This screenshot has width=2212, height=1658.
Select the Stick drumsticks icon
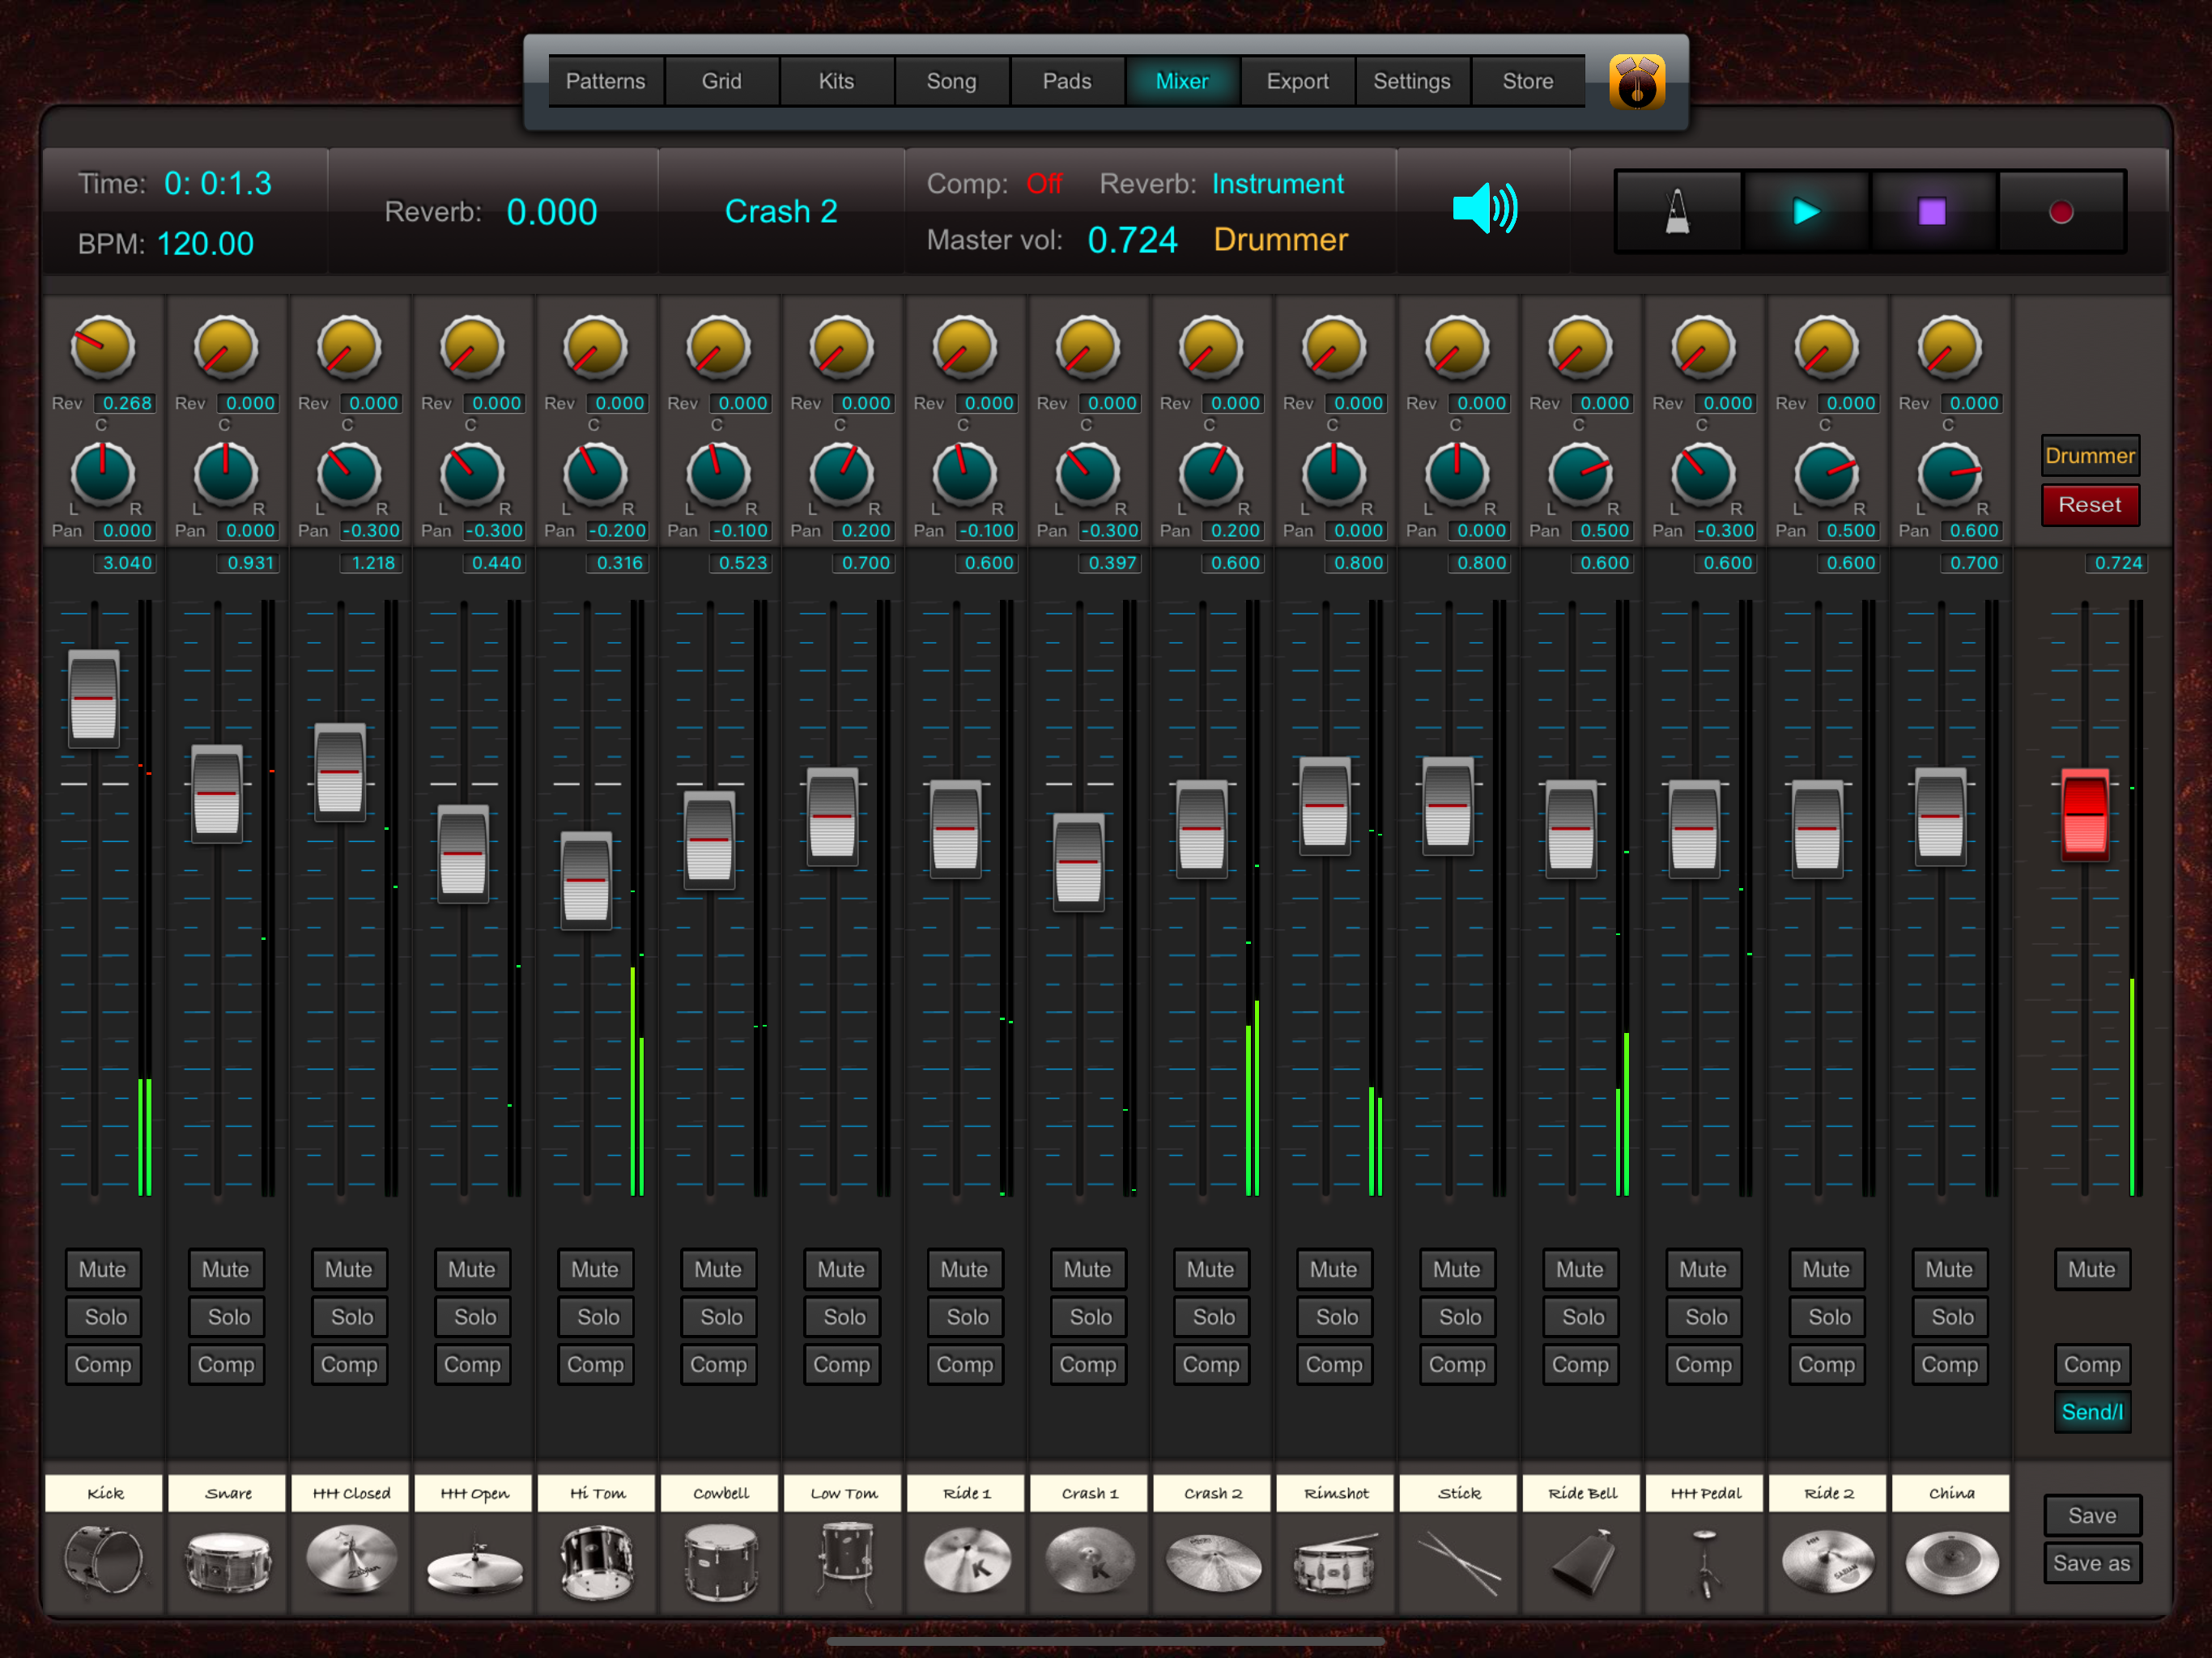pyautogui.click(x=1459, y=1560)
